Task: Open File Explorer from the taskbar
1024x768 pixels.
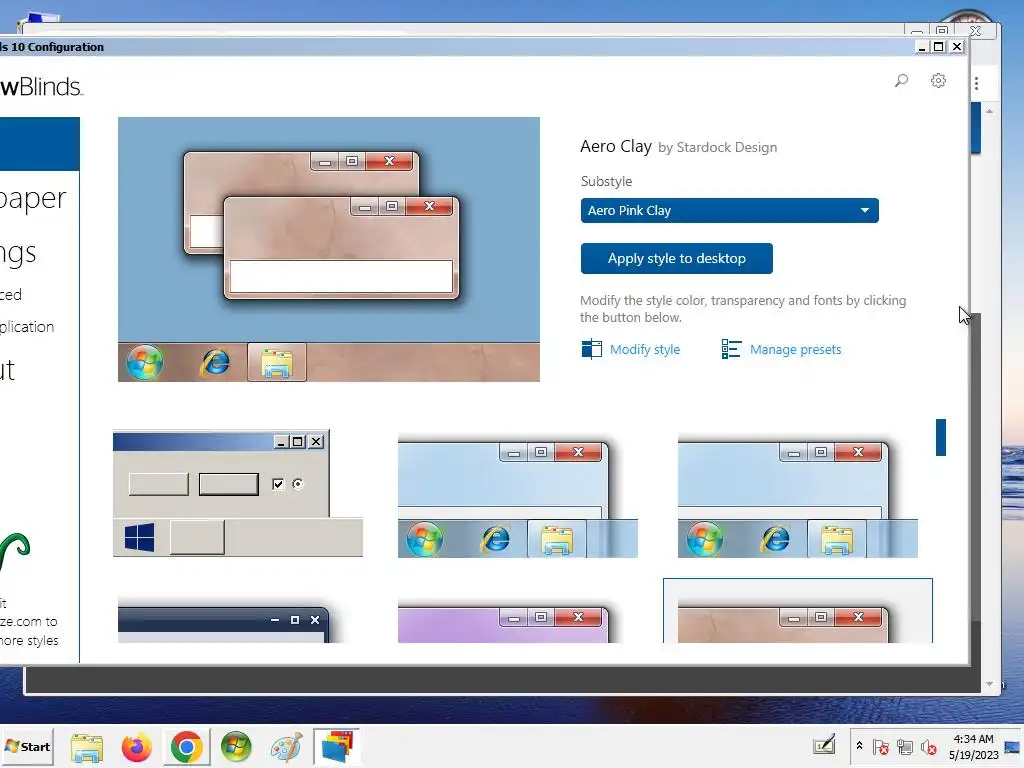Action: (87, 747)
